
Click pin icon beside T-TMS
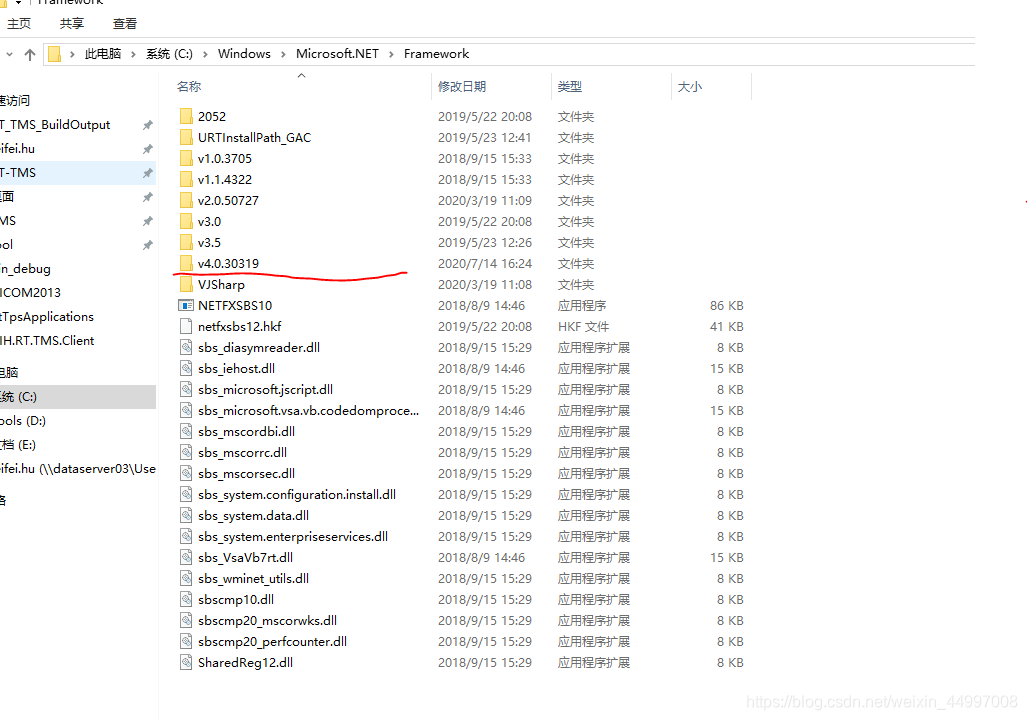[x=148, y=173]
